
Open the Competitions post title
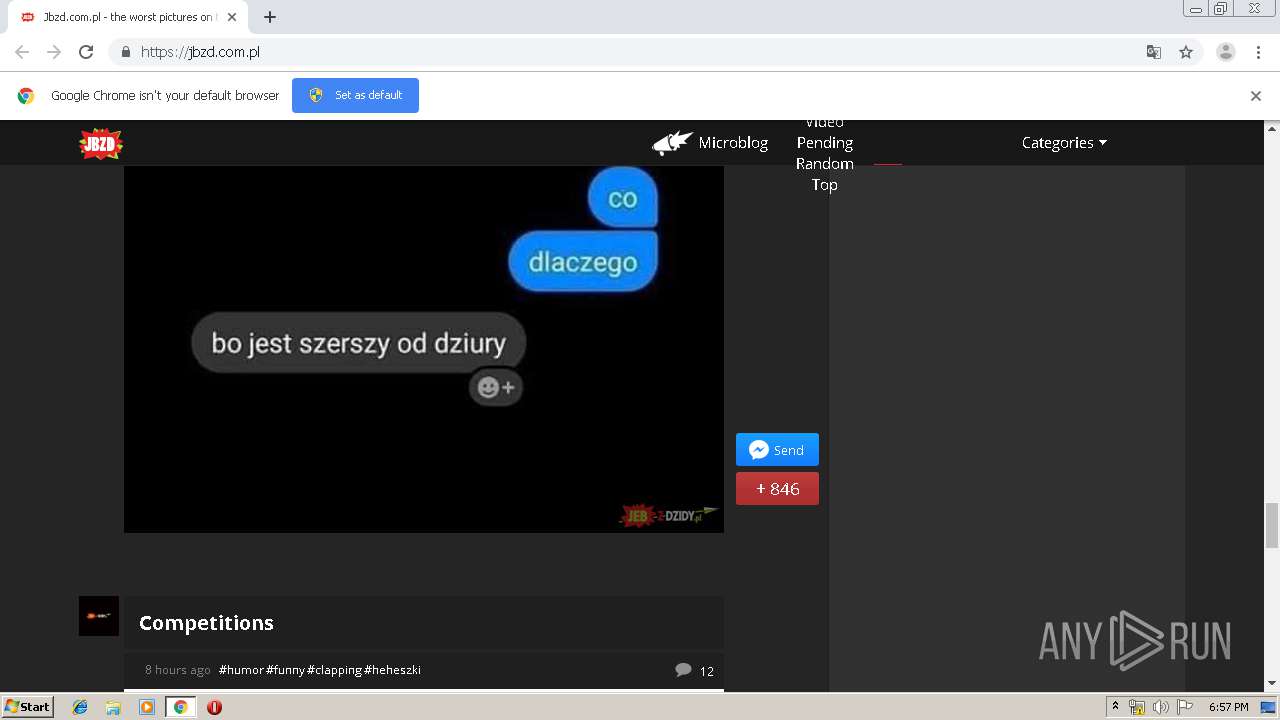206,623
